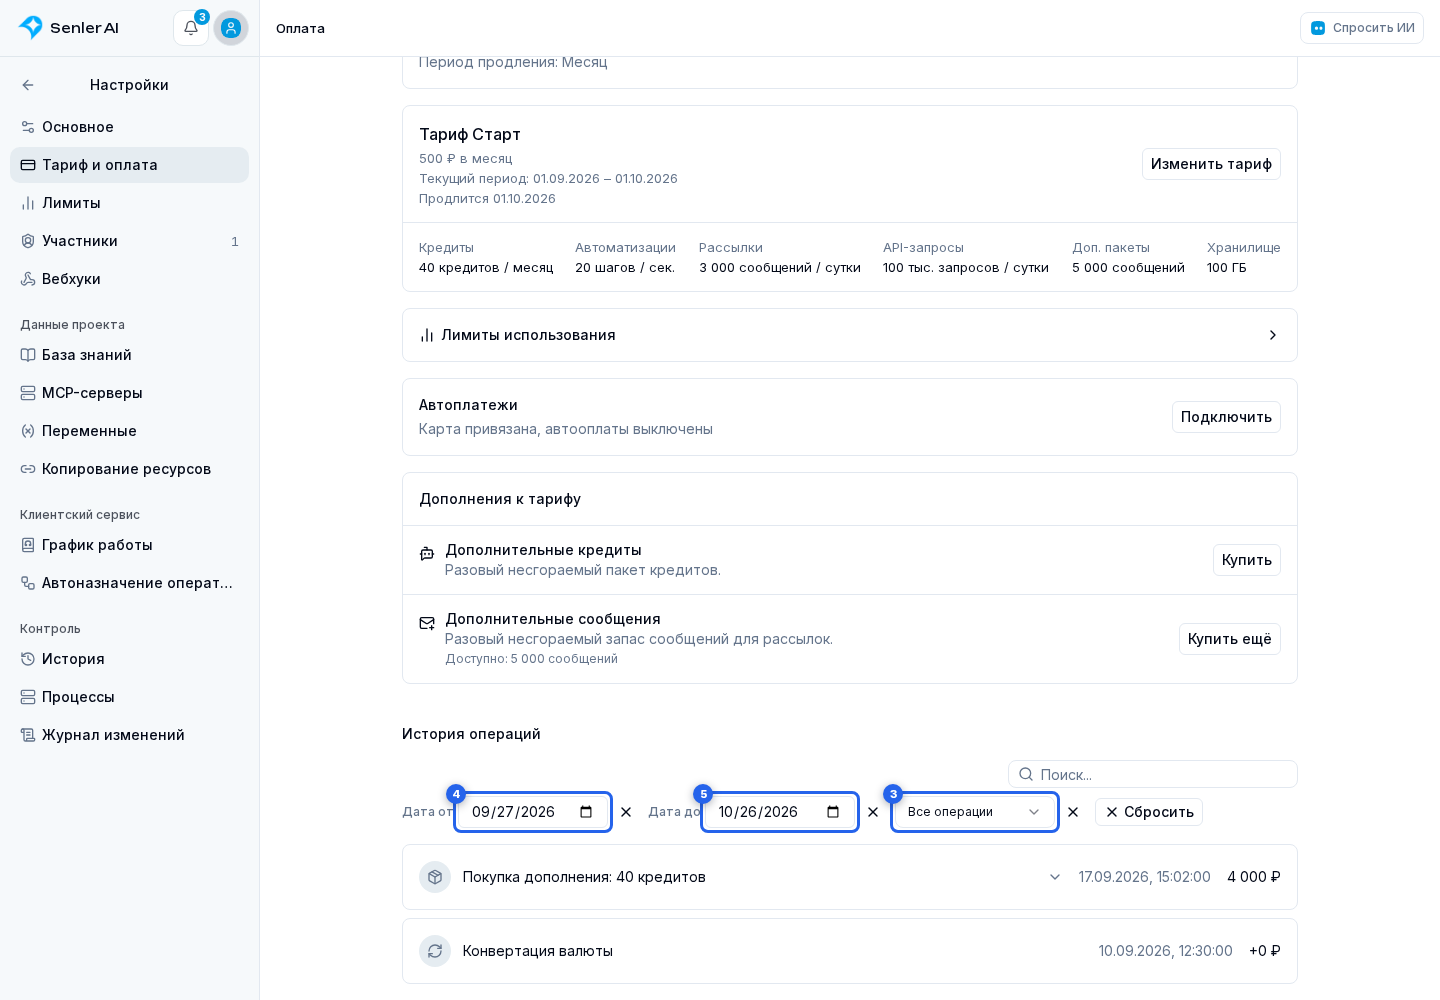Expand 'Лимиты использования' section
The image size is (1440, 1000).
pyautogui.click(x=850, y=335)
